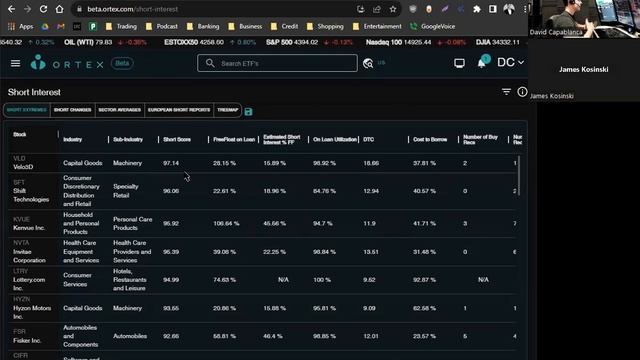Open the Credit bookmarks folder

(284, 27)
